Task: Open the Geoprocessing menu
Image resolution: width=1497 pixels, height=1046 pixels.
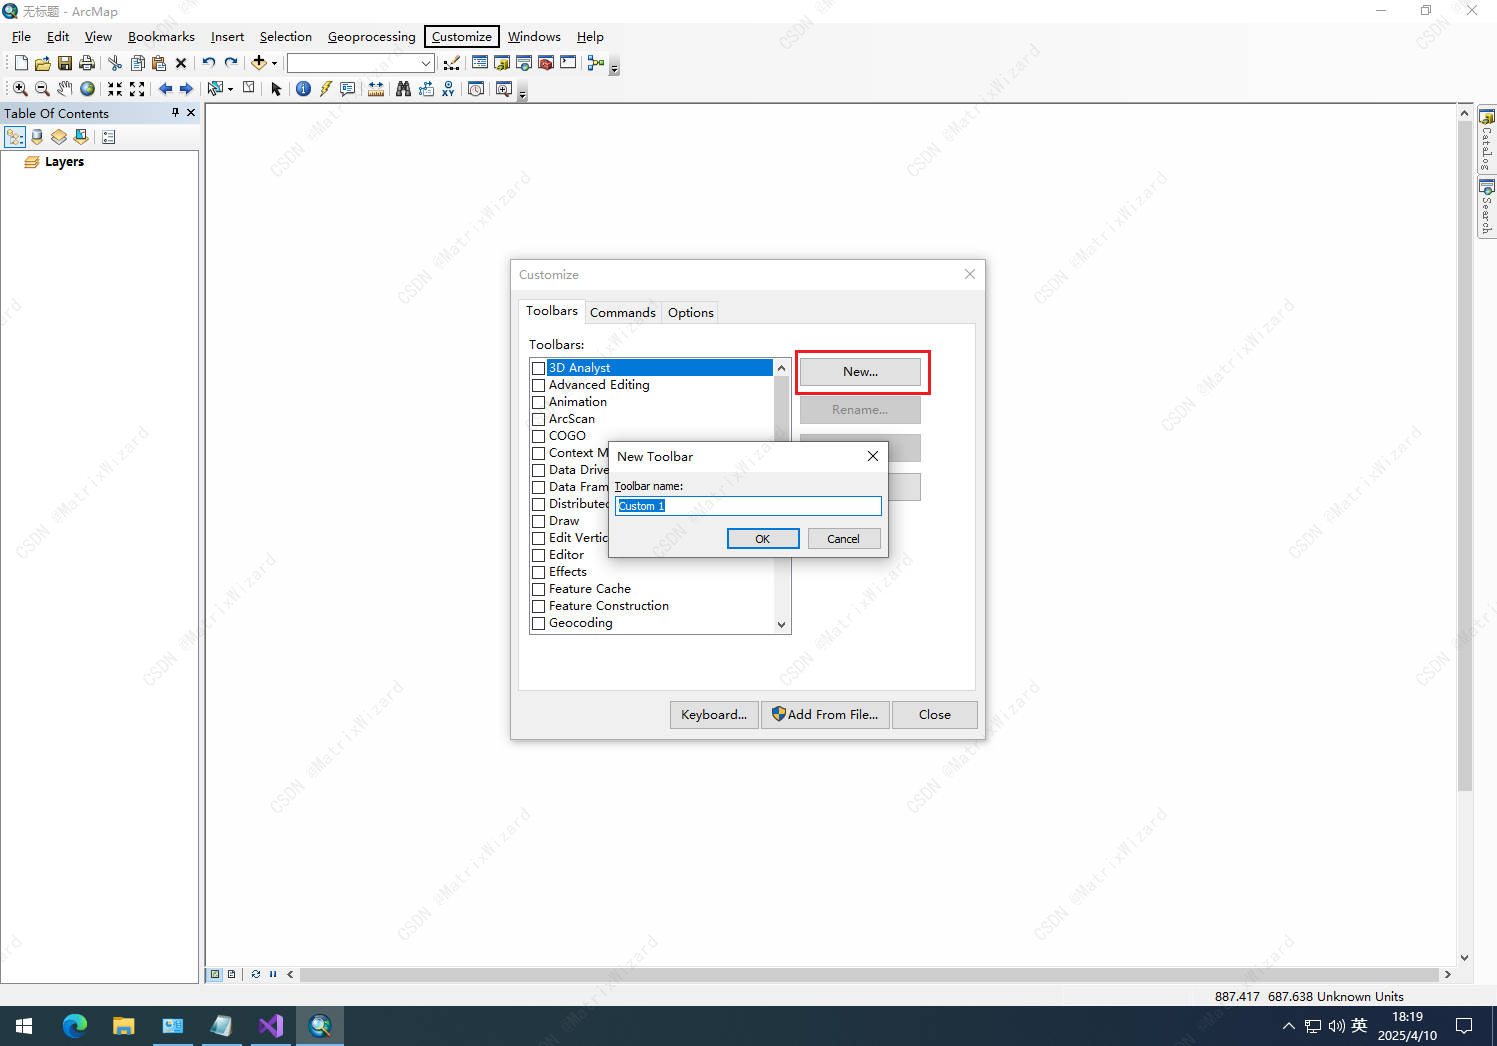Action: [x=371, y=36]
